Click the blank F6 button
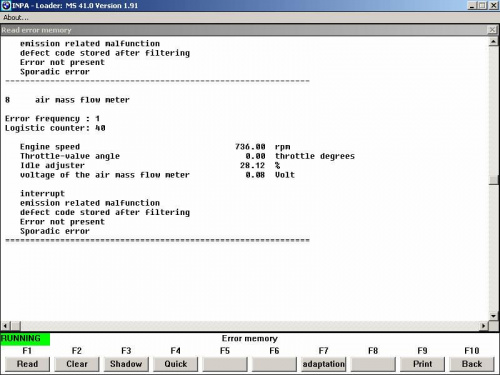The image size is (500, 375). (274, 364)
